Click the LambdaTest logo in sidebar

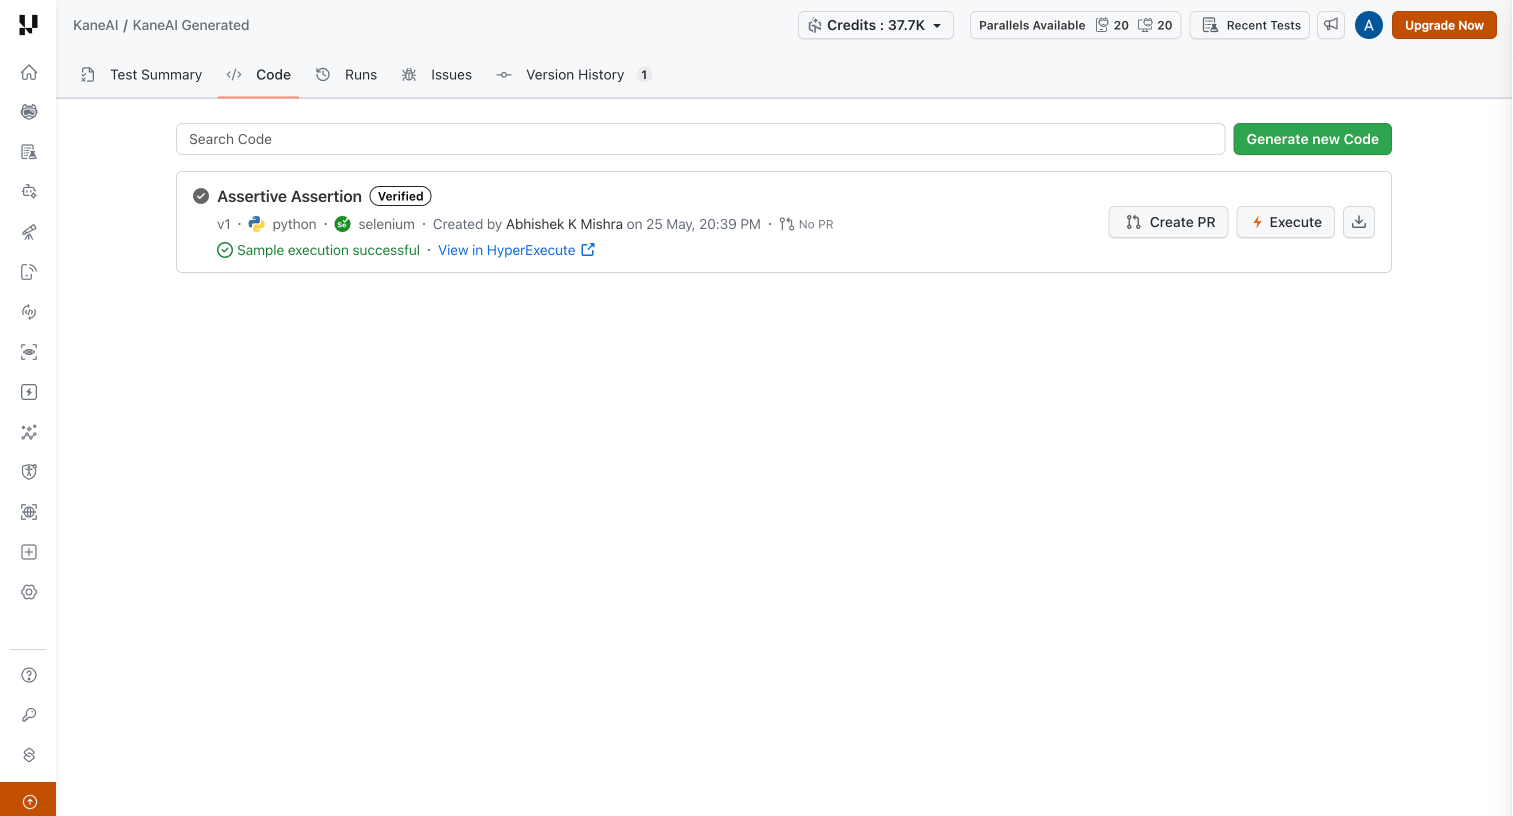coord(28,25)
